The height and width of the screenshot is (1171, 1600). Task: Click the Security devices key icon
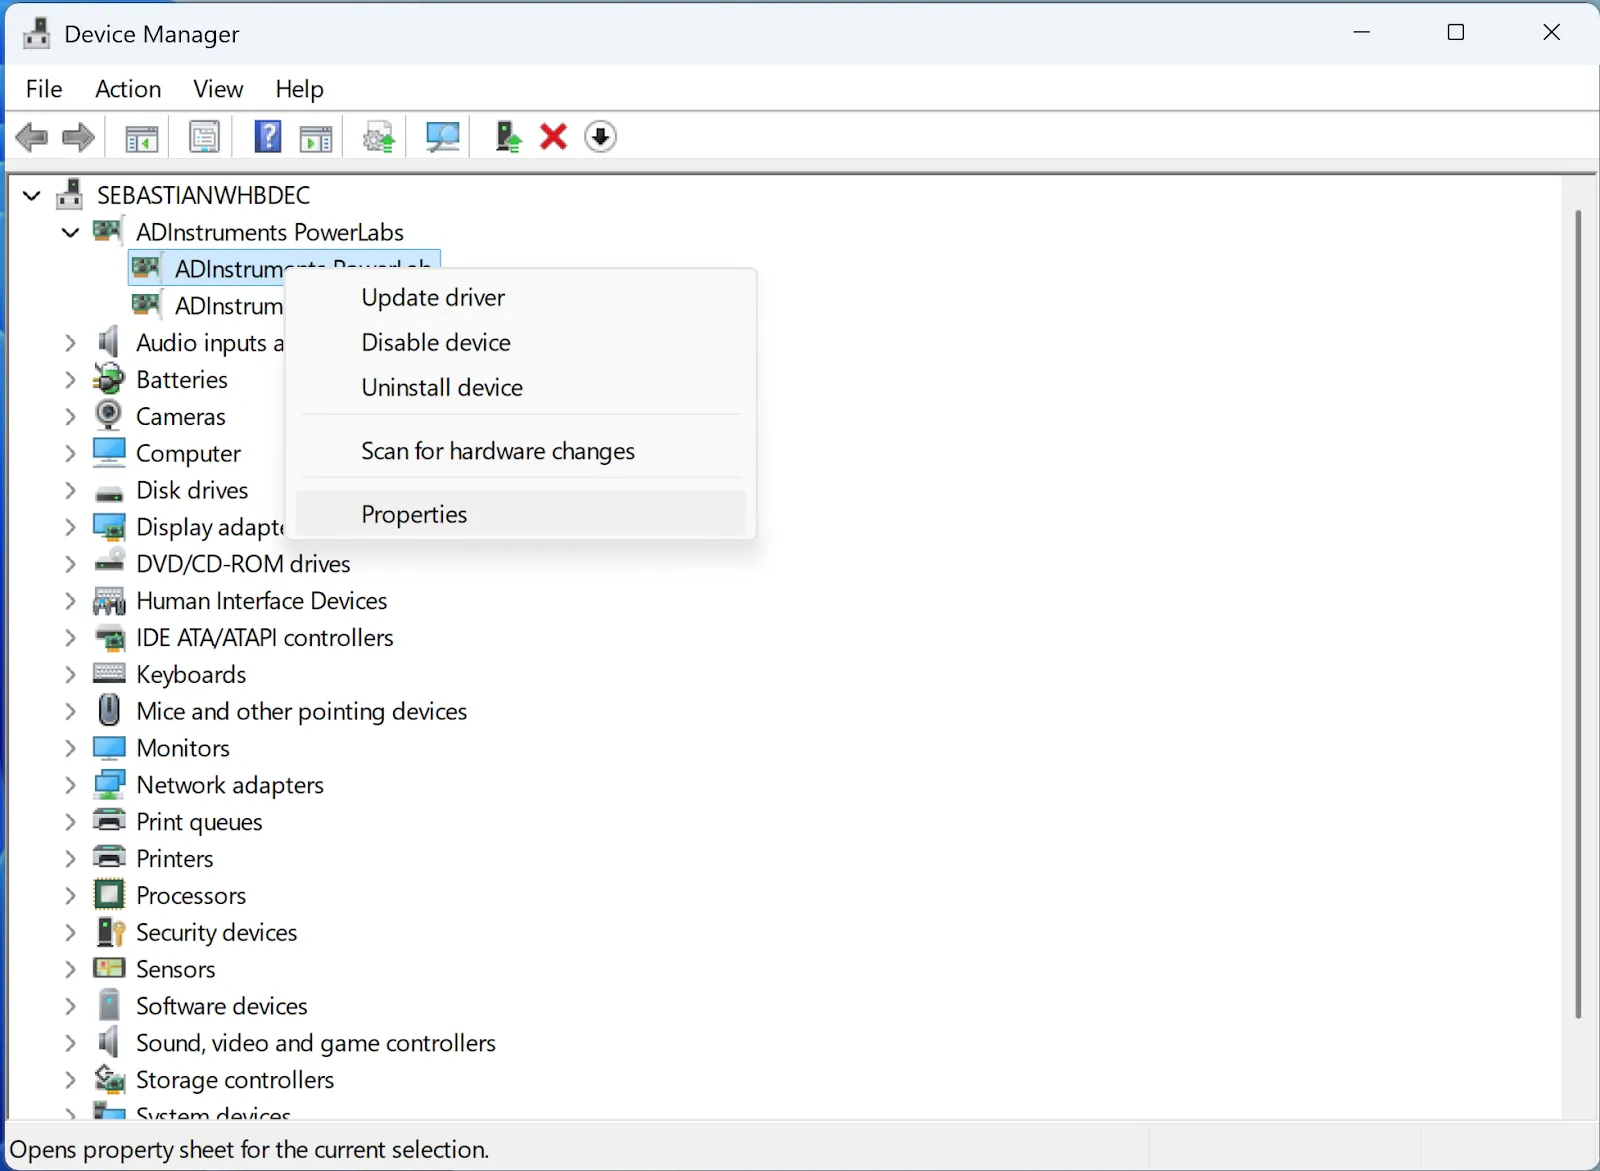110,932
